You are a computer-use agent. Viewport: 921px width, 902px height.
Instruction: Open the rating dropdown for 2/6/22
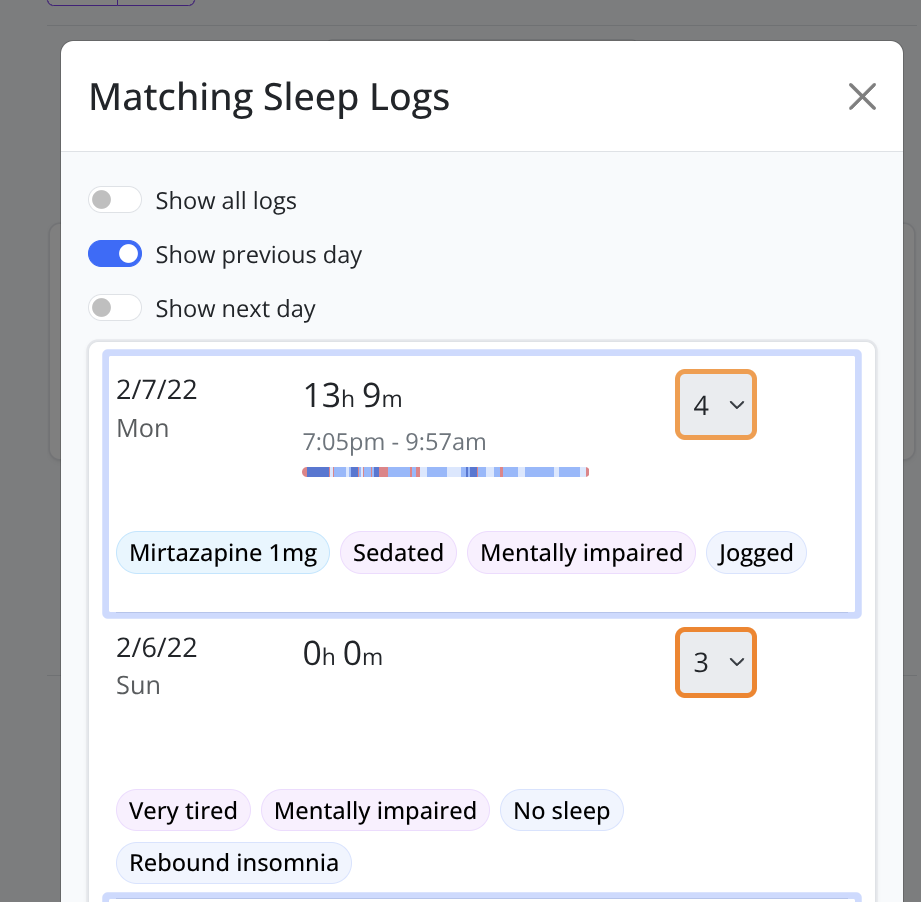(716, 662)
